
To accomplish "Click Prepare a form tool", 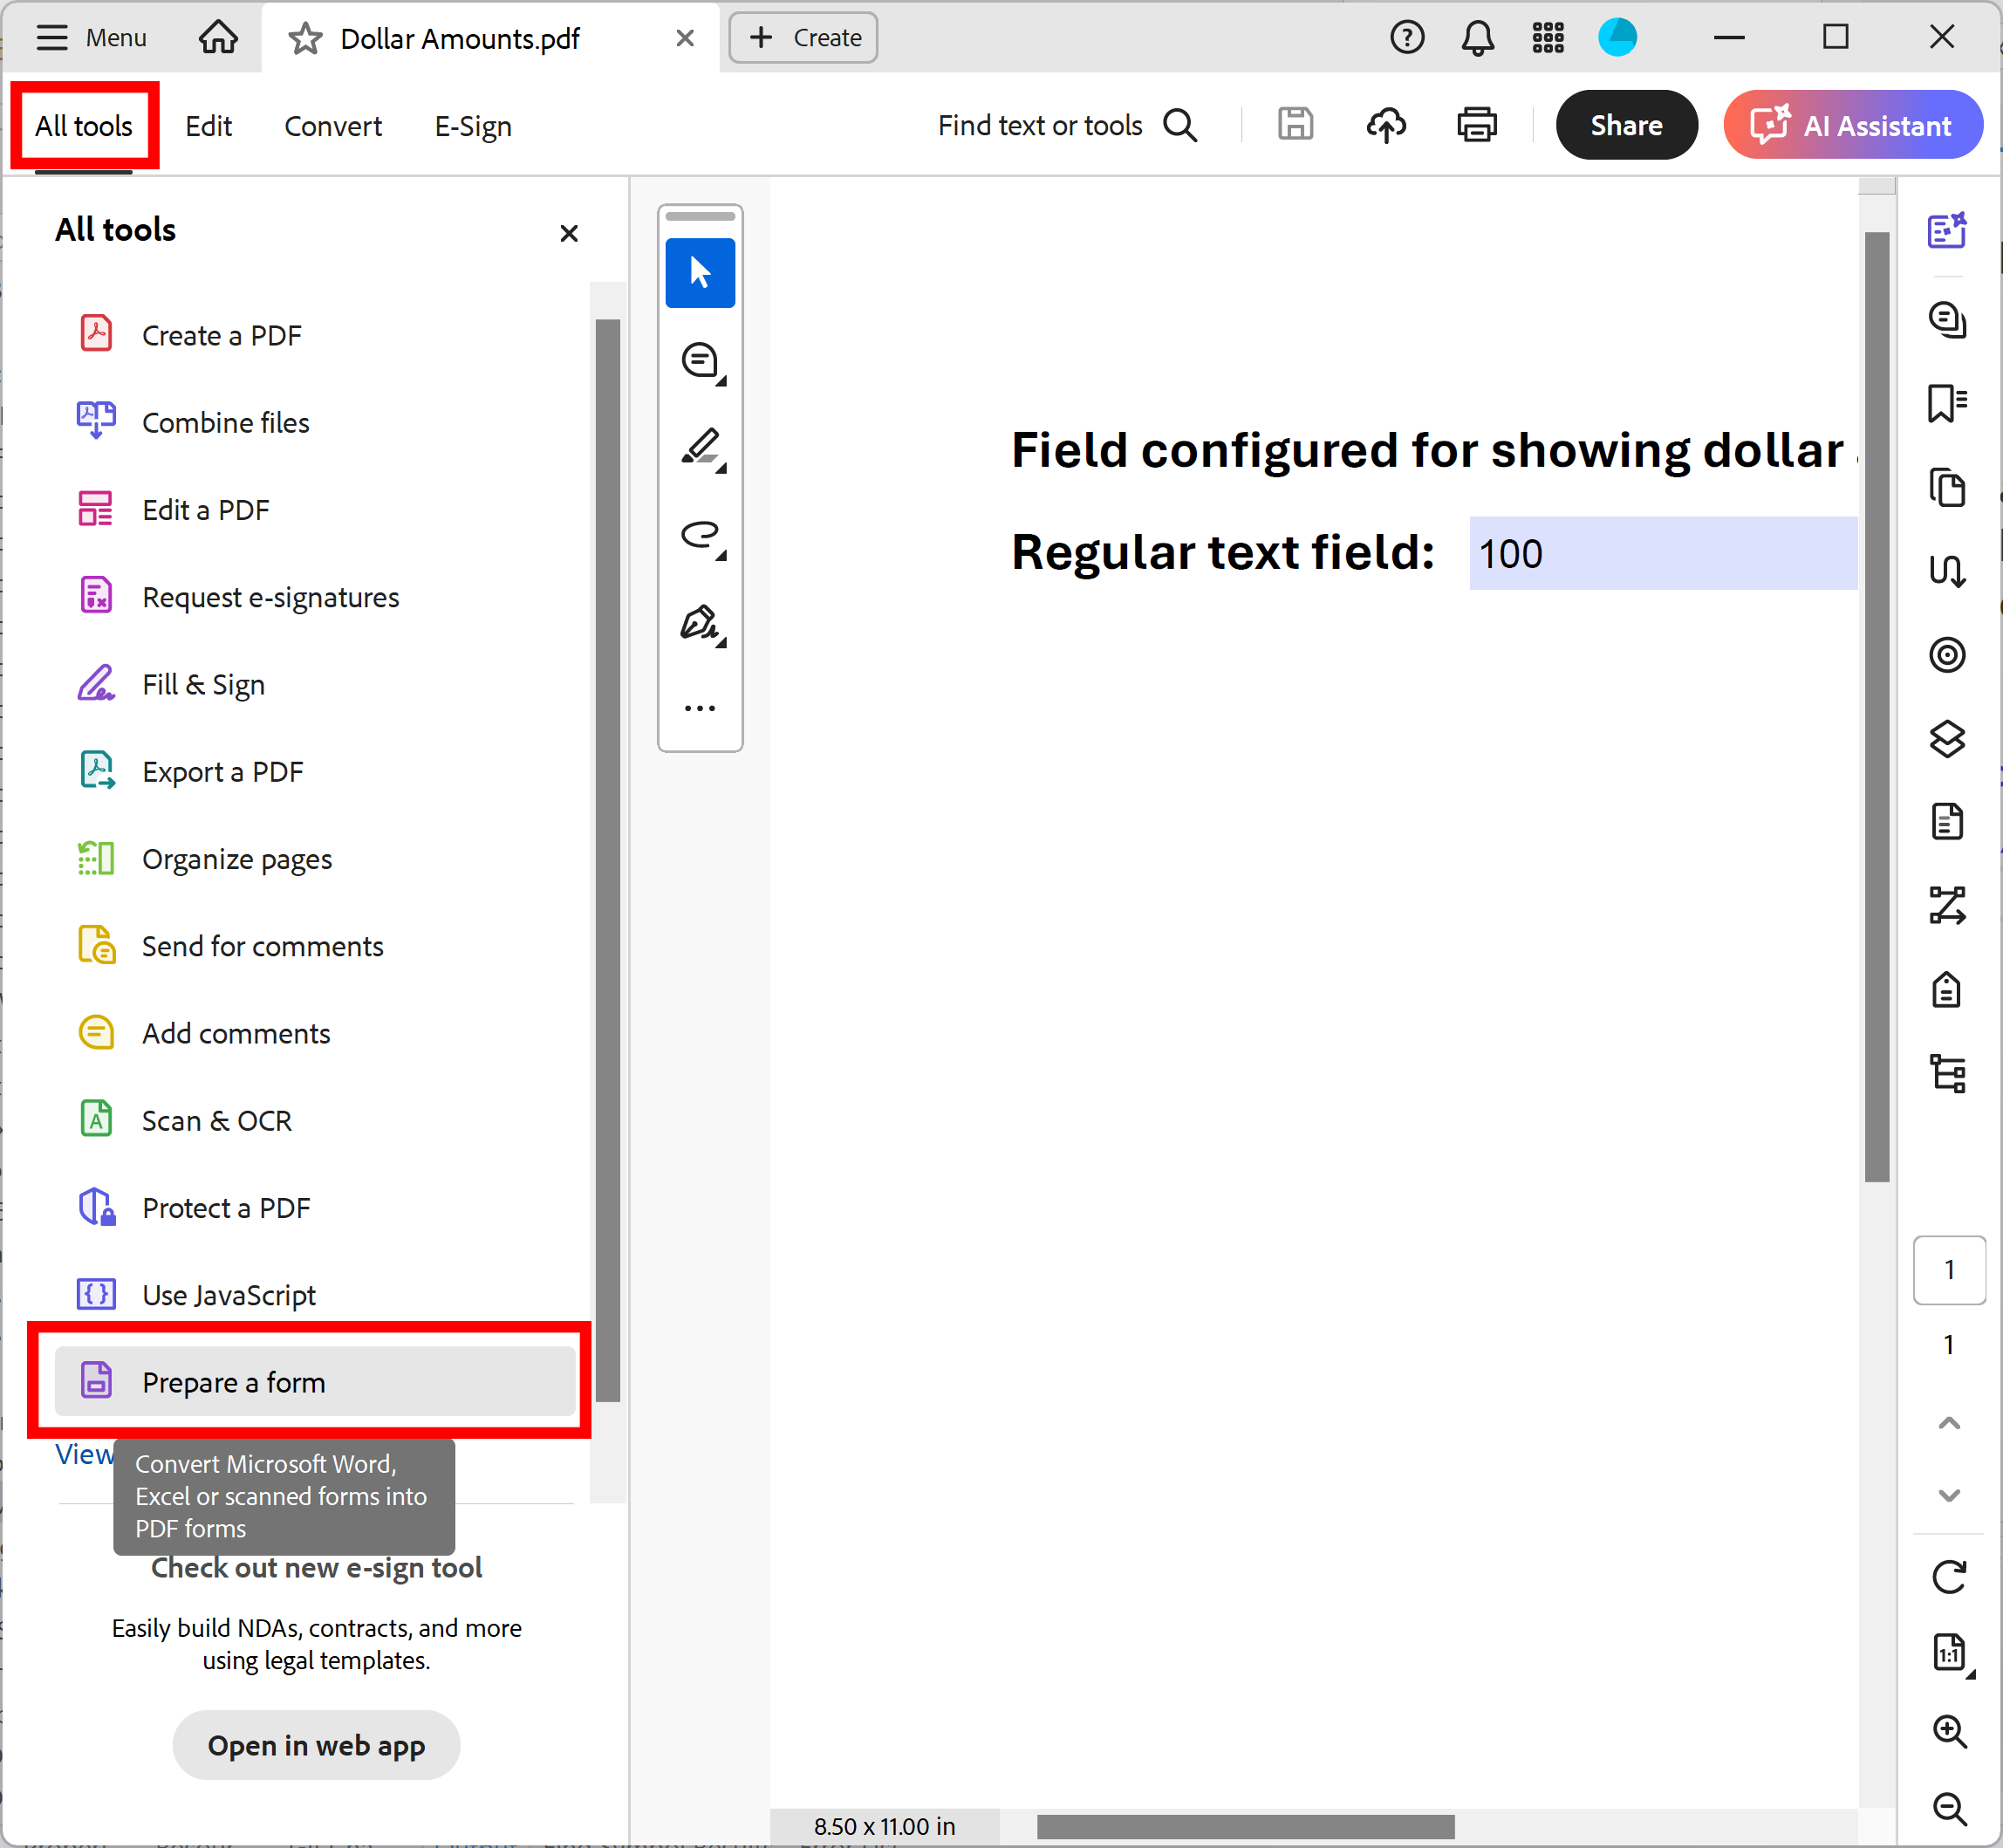I will coord(314,1380).
